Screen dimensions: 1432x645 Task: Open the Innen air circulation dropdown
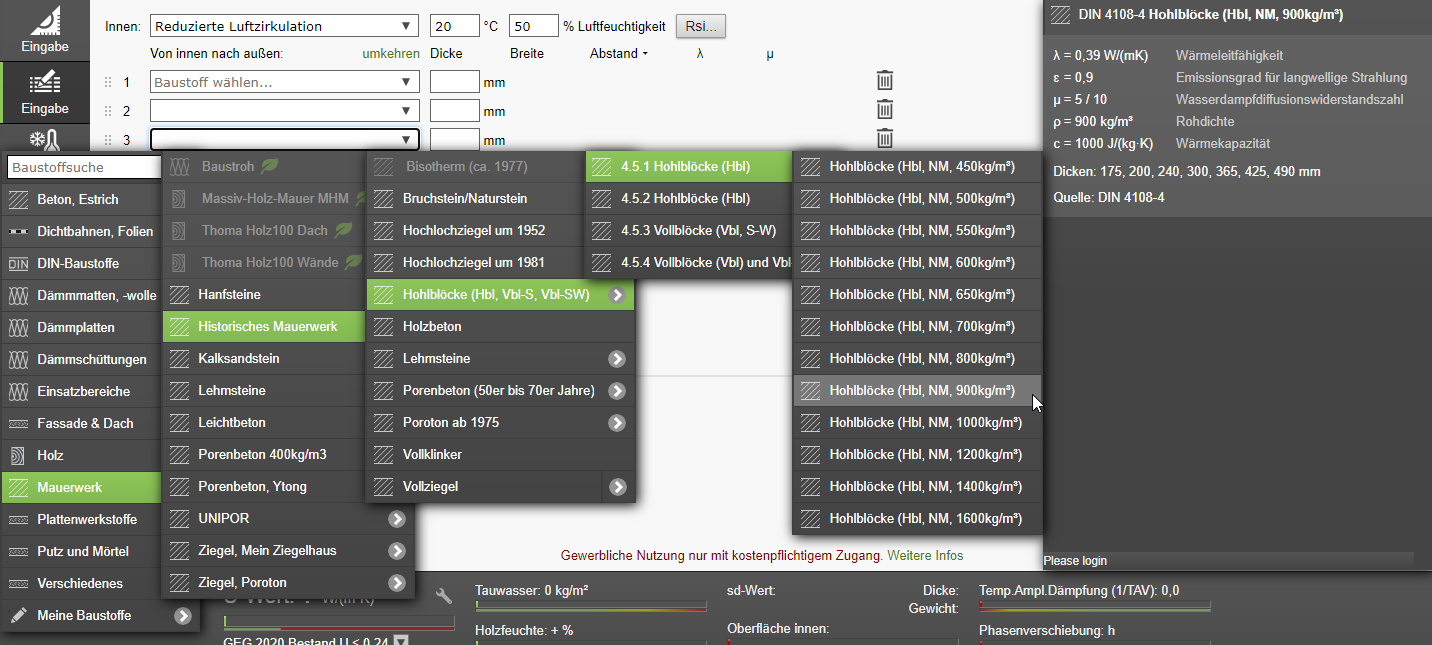284,26
